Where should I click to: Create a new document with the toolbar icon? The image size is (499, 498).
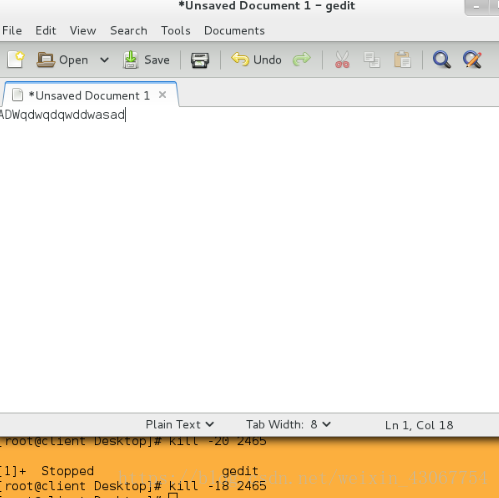click(16, 60)
